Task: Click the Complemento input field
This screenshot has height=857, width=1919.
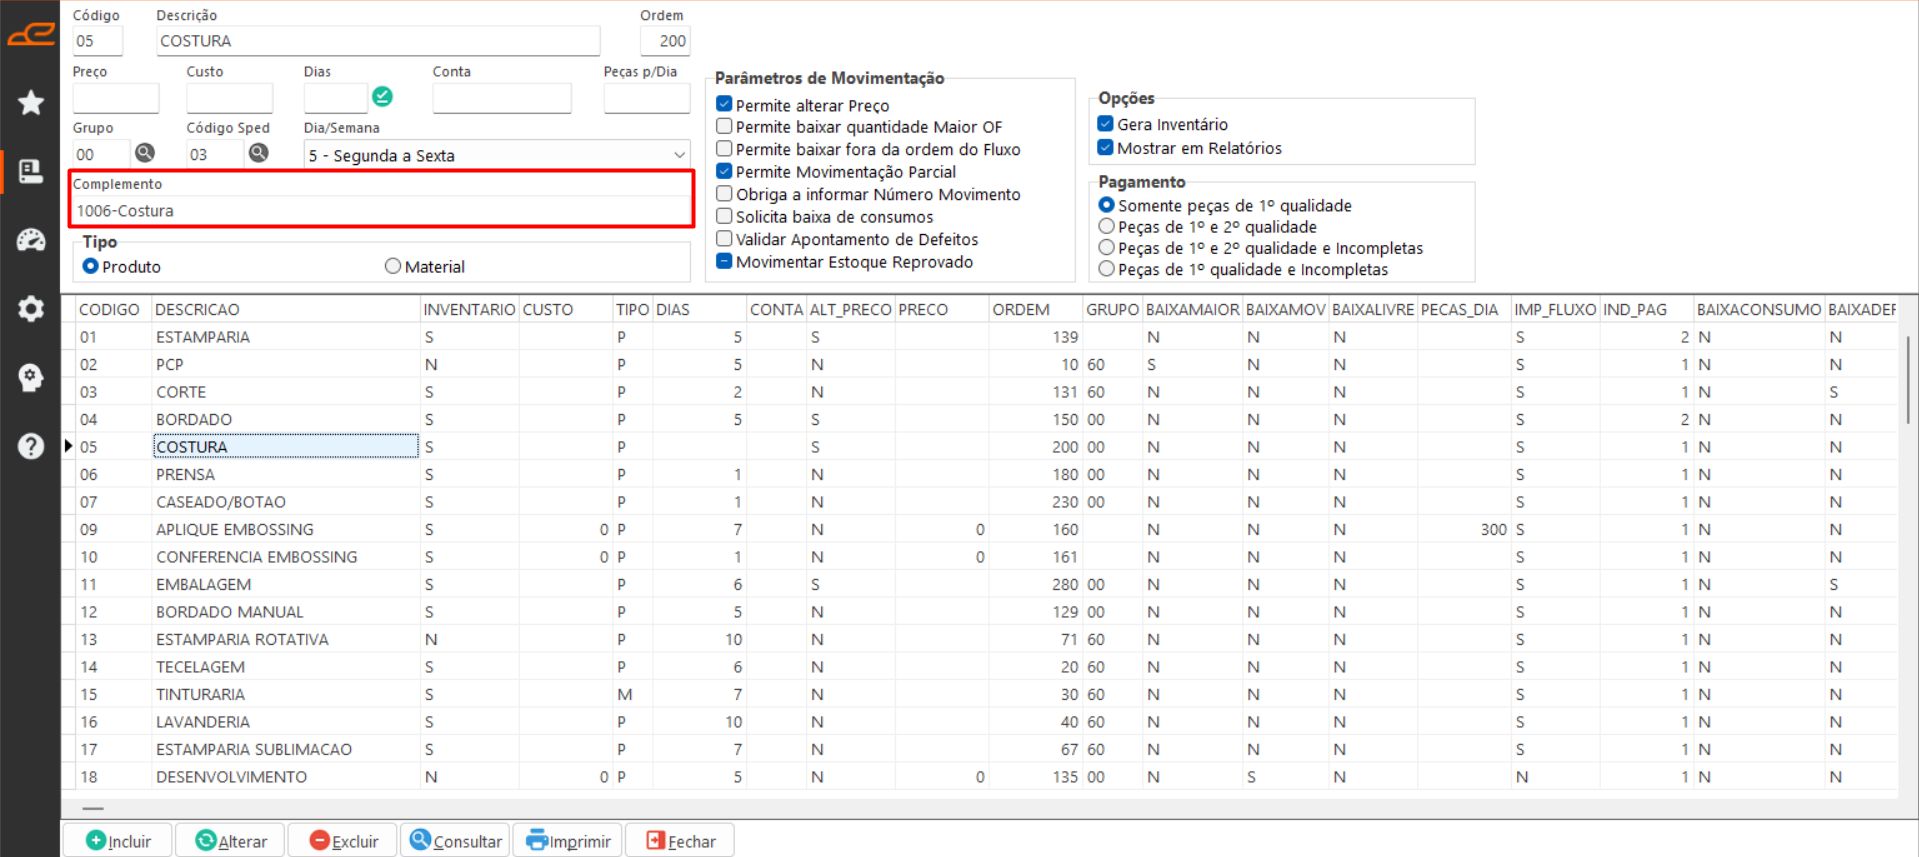Action: coord(382,211)
